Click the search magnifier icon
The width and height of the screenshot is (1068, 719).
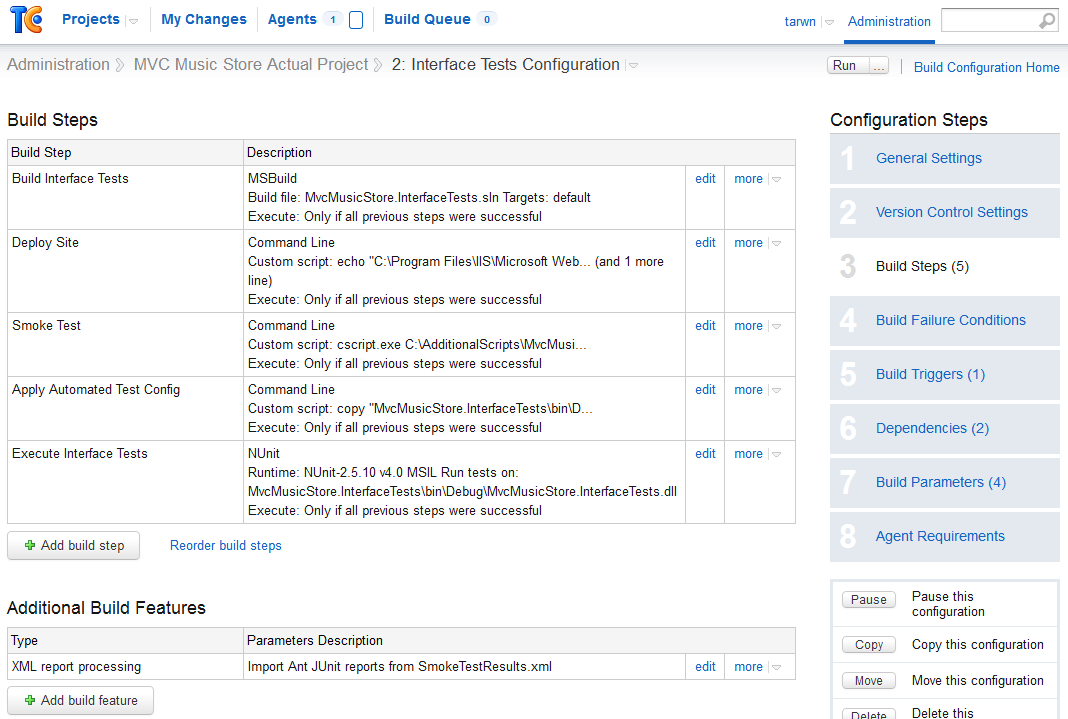tap(1047, 21)
